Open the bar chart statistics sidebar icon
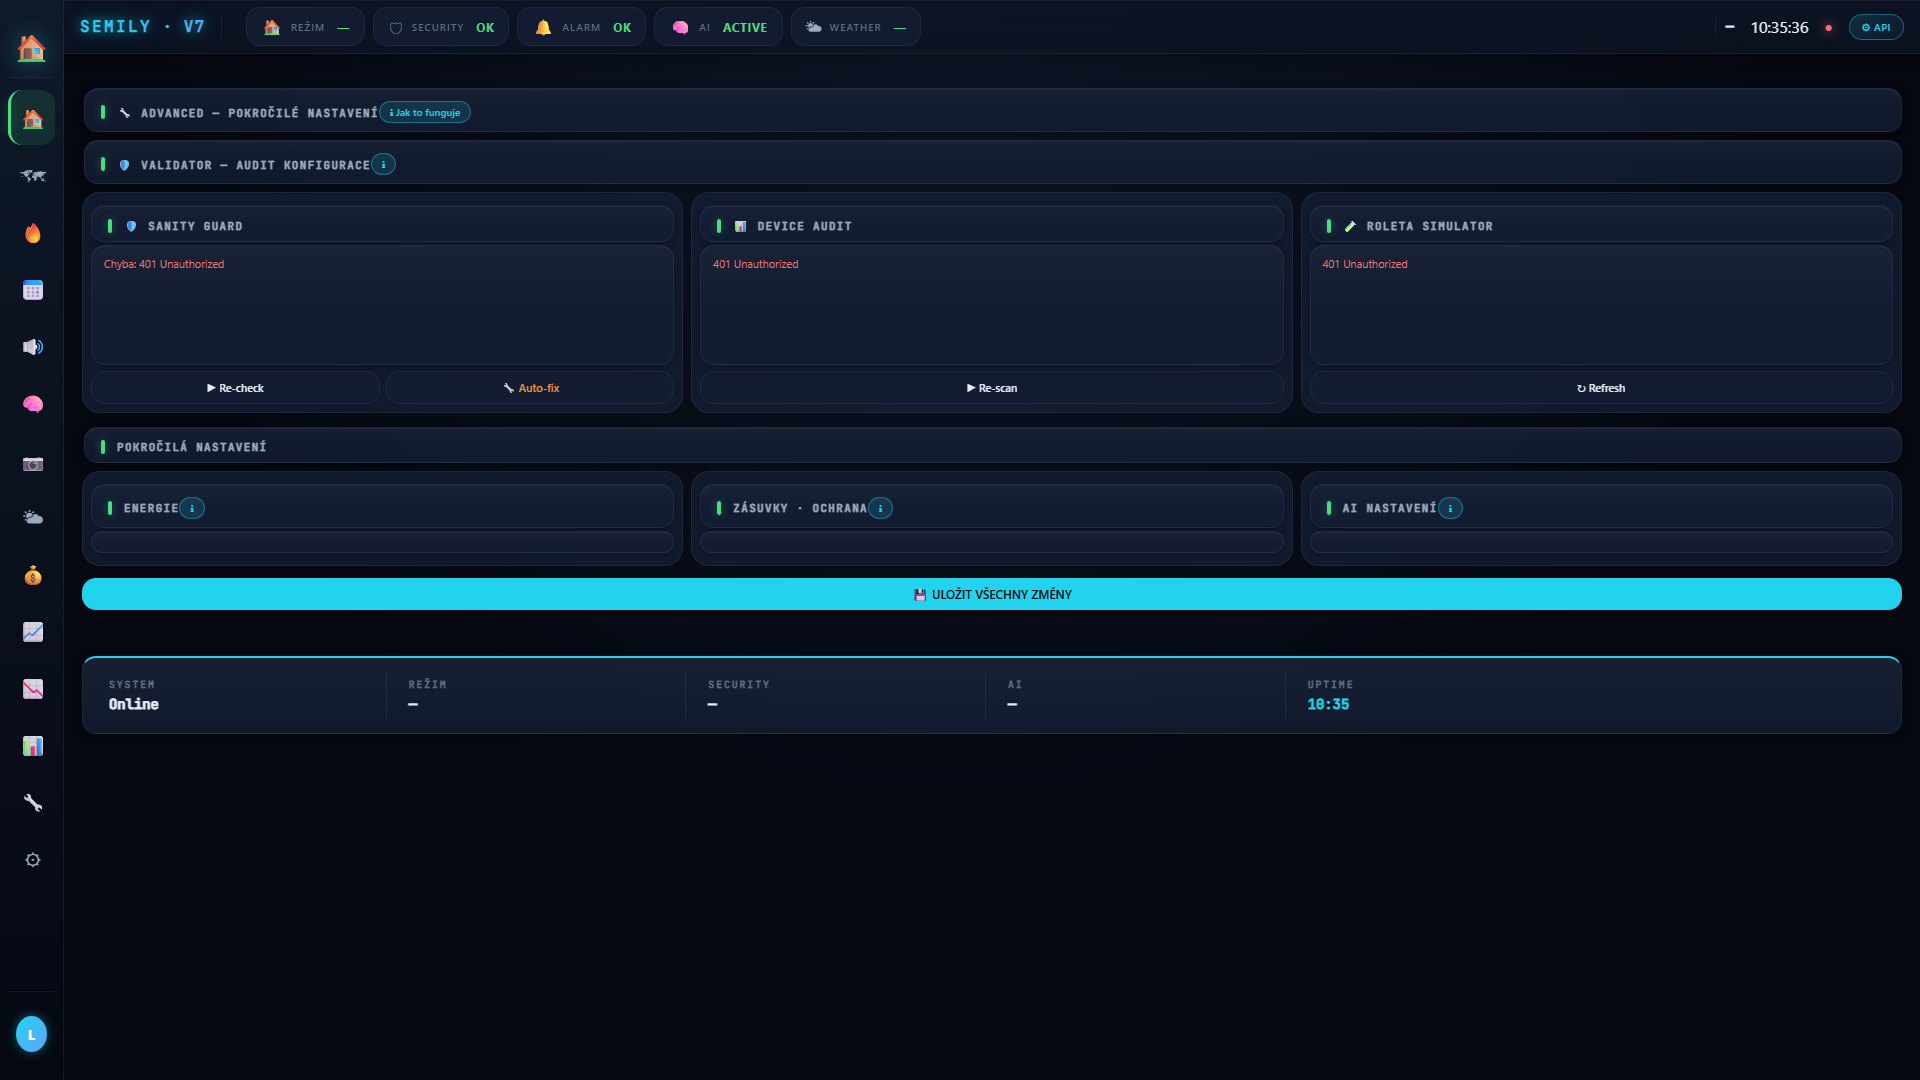The image size is (1920, 1080). click(x=33, y=746)
